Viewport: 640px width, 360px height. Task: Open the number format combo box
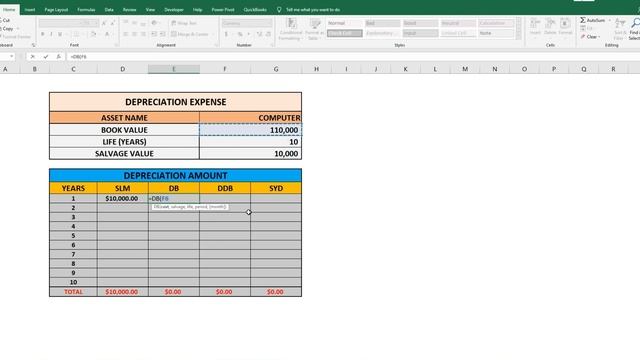click(247, 23)
